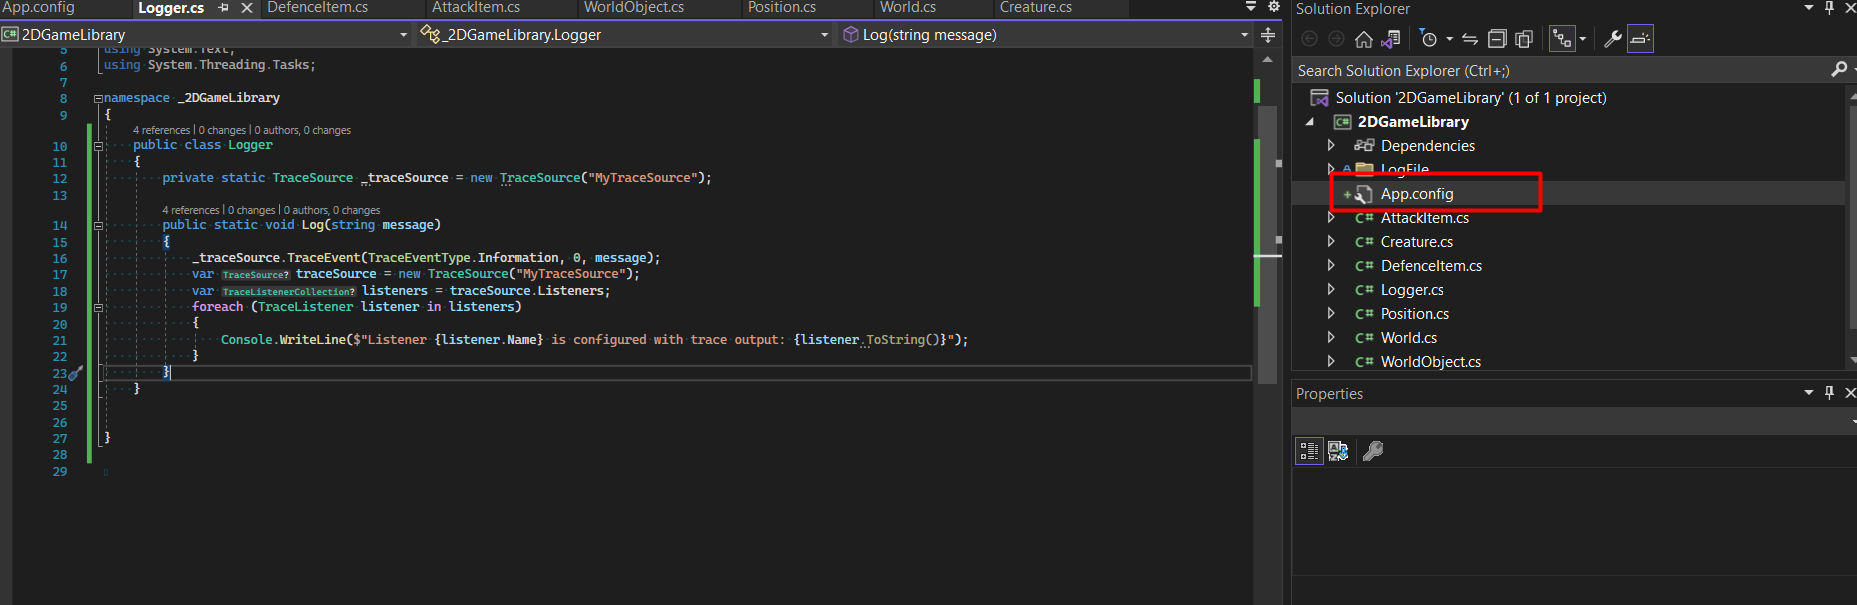Click 4 references CodeLens above Log method
Screen dimensions: 1857x605
click(191, 210)
